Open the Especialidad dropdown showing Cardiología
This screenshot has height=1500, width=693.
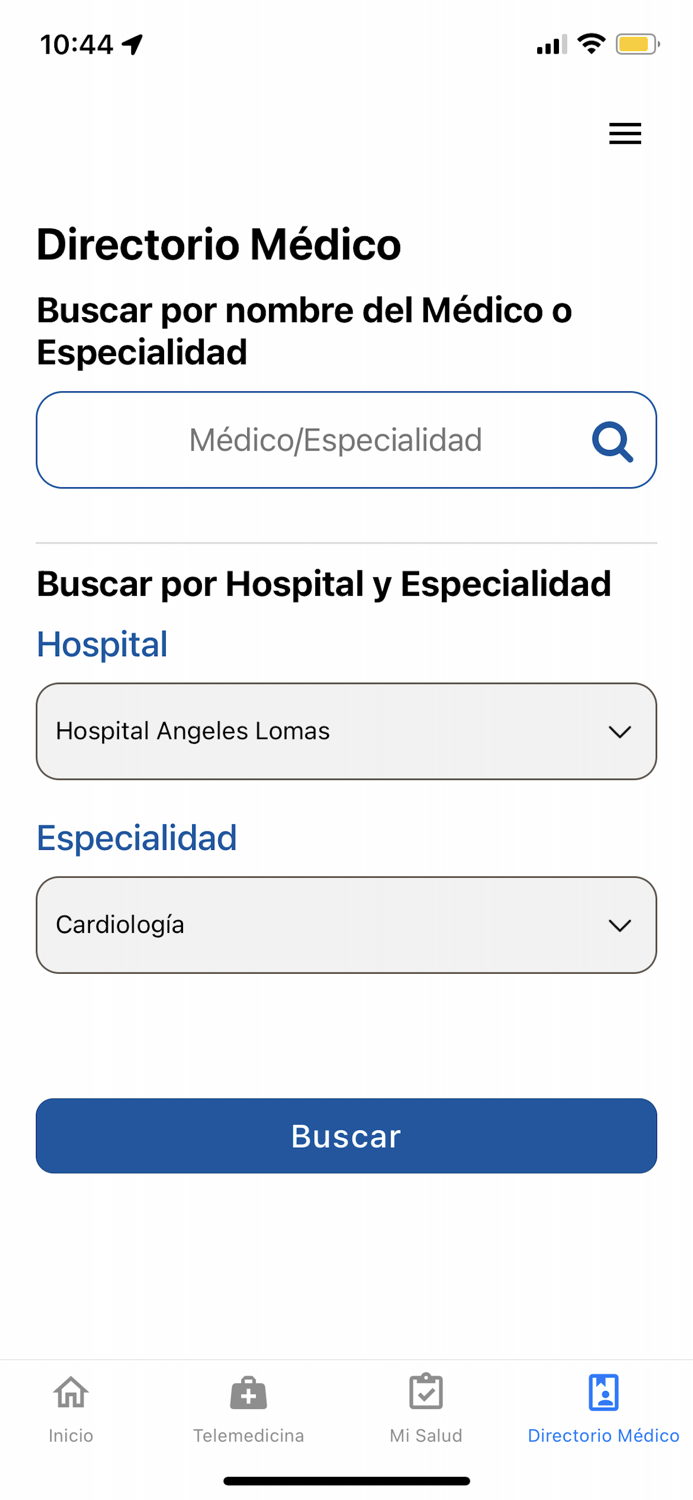click(x=346, y=925)
